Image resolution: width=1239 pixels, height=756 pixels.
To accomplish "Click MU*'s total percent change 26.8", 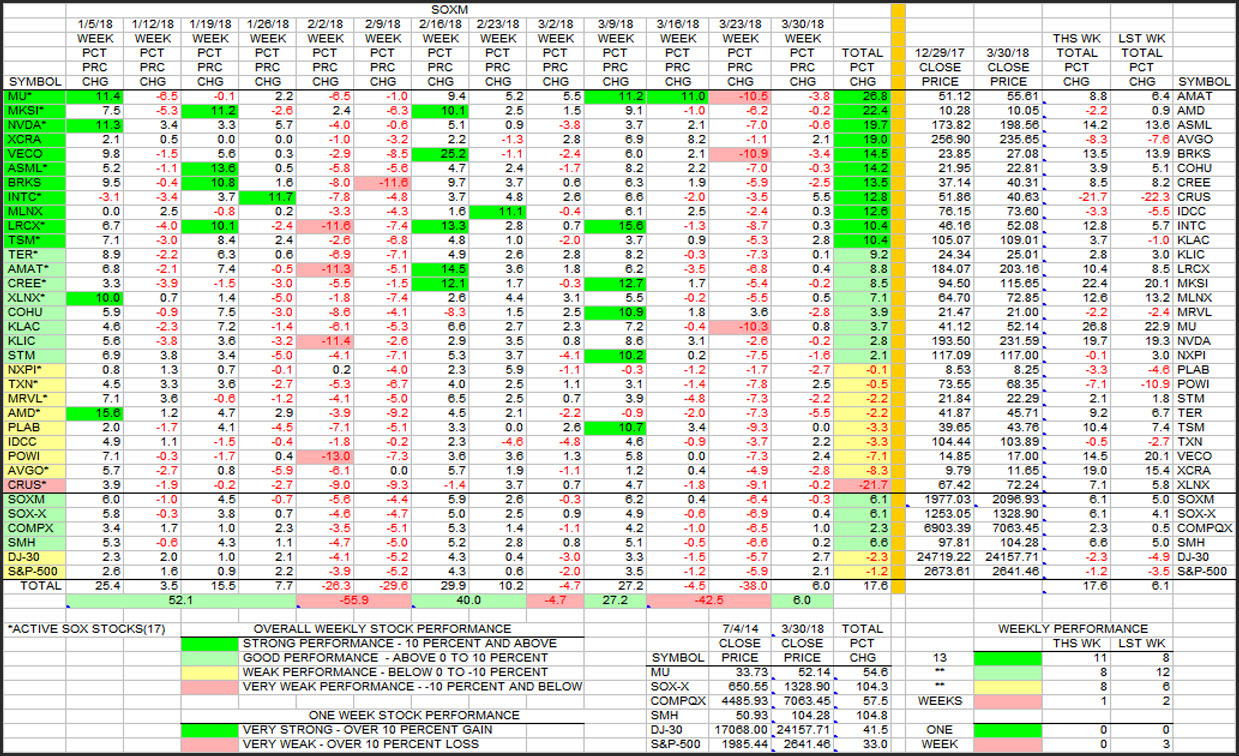I will (x=861, y=96).
